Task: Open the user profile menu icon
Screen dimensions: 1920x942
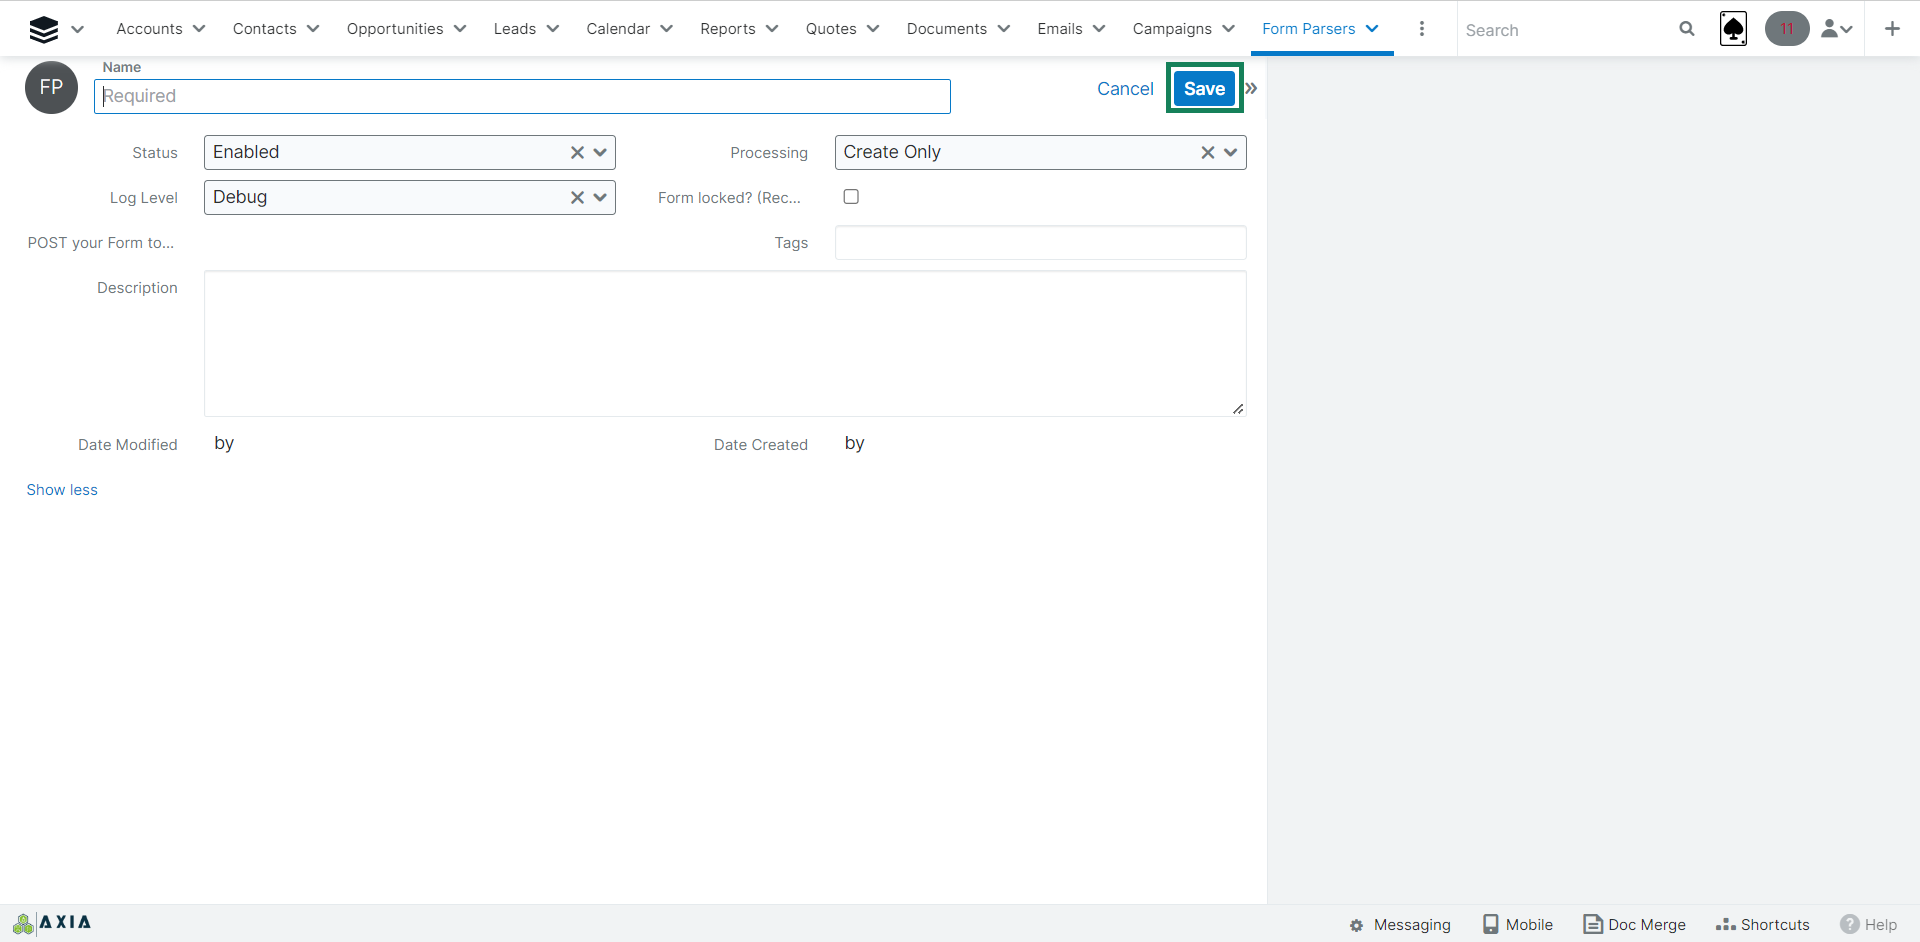Action: 1836,29
